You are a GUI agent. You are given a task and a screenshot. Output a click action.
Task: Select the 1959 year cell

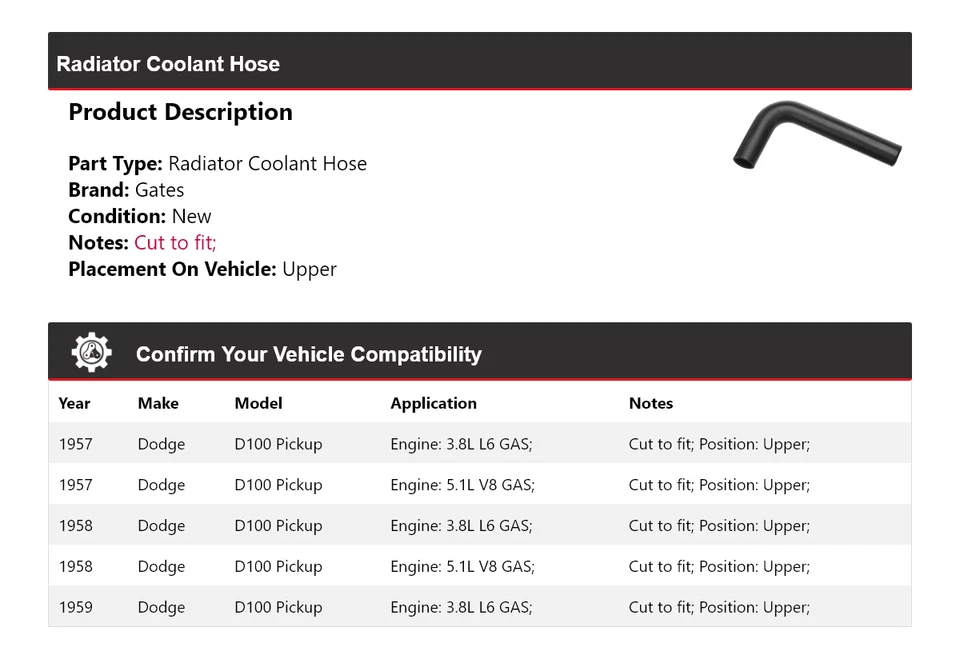(x=75, y=607)
